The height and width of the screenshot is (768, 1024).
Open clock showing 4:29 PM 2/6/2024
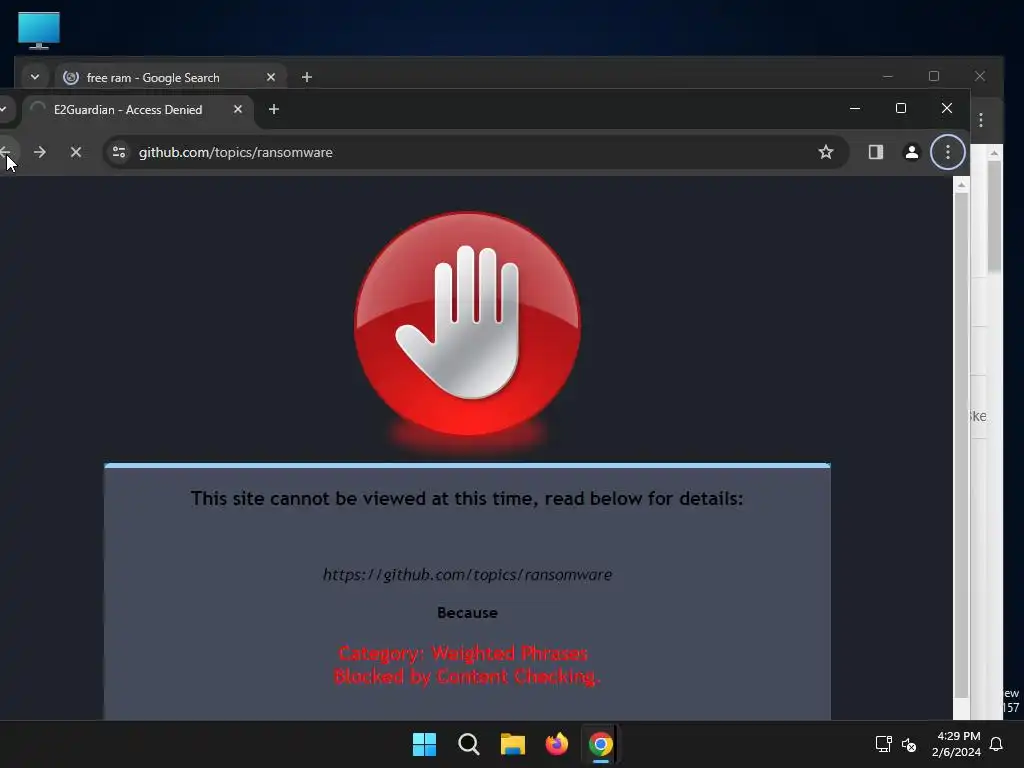[x=957, y=744]
